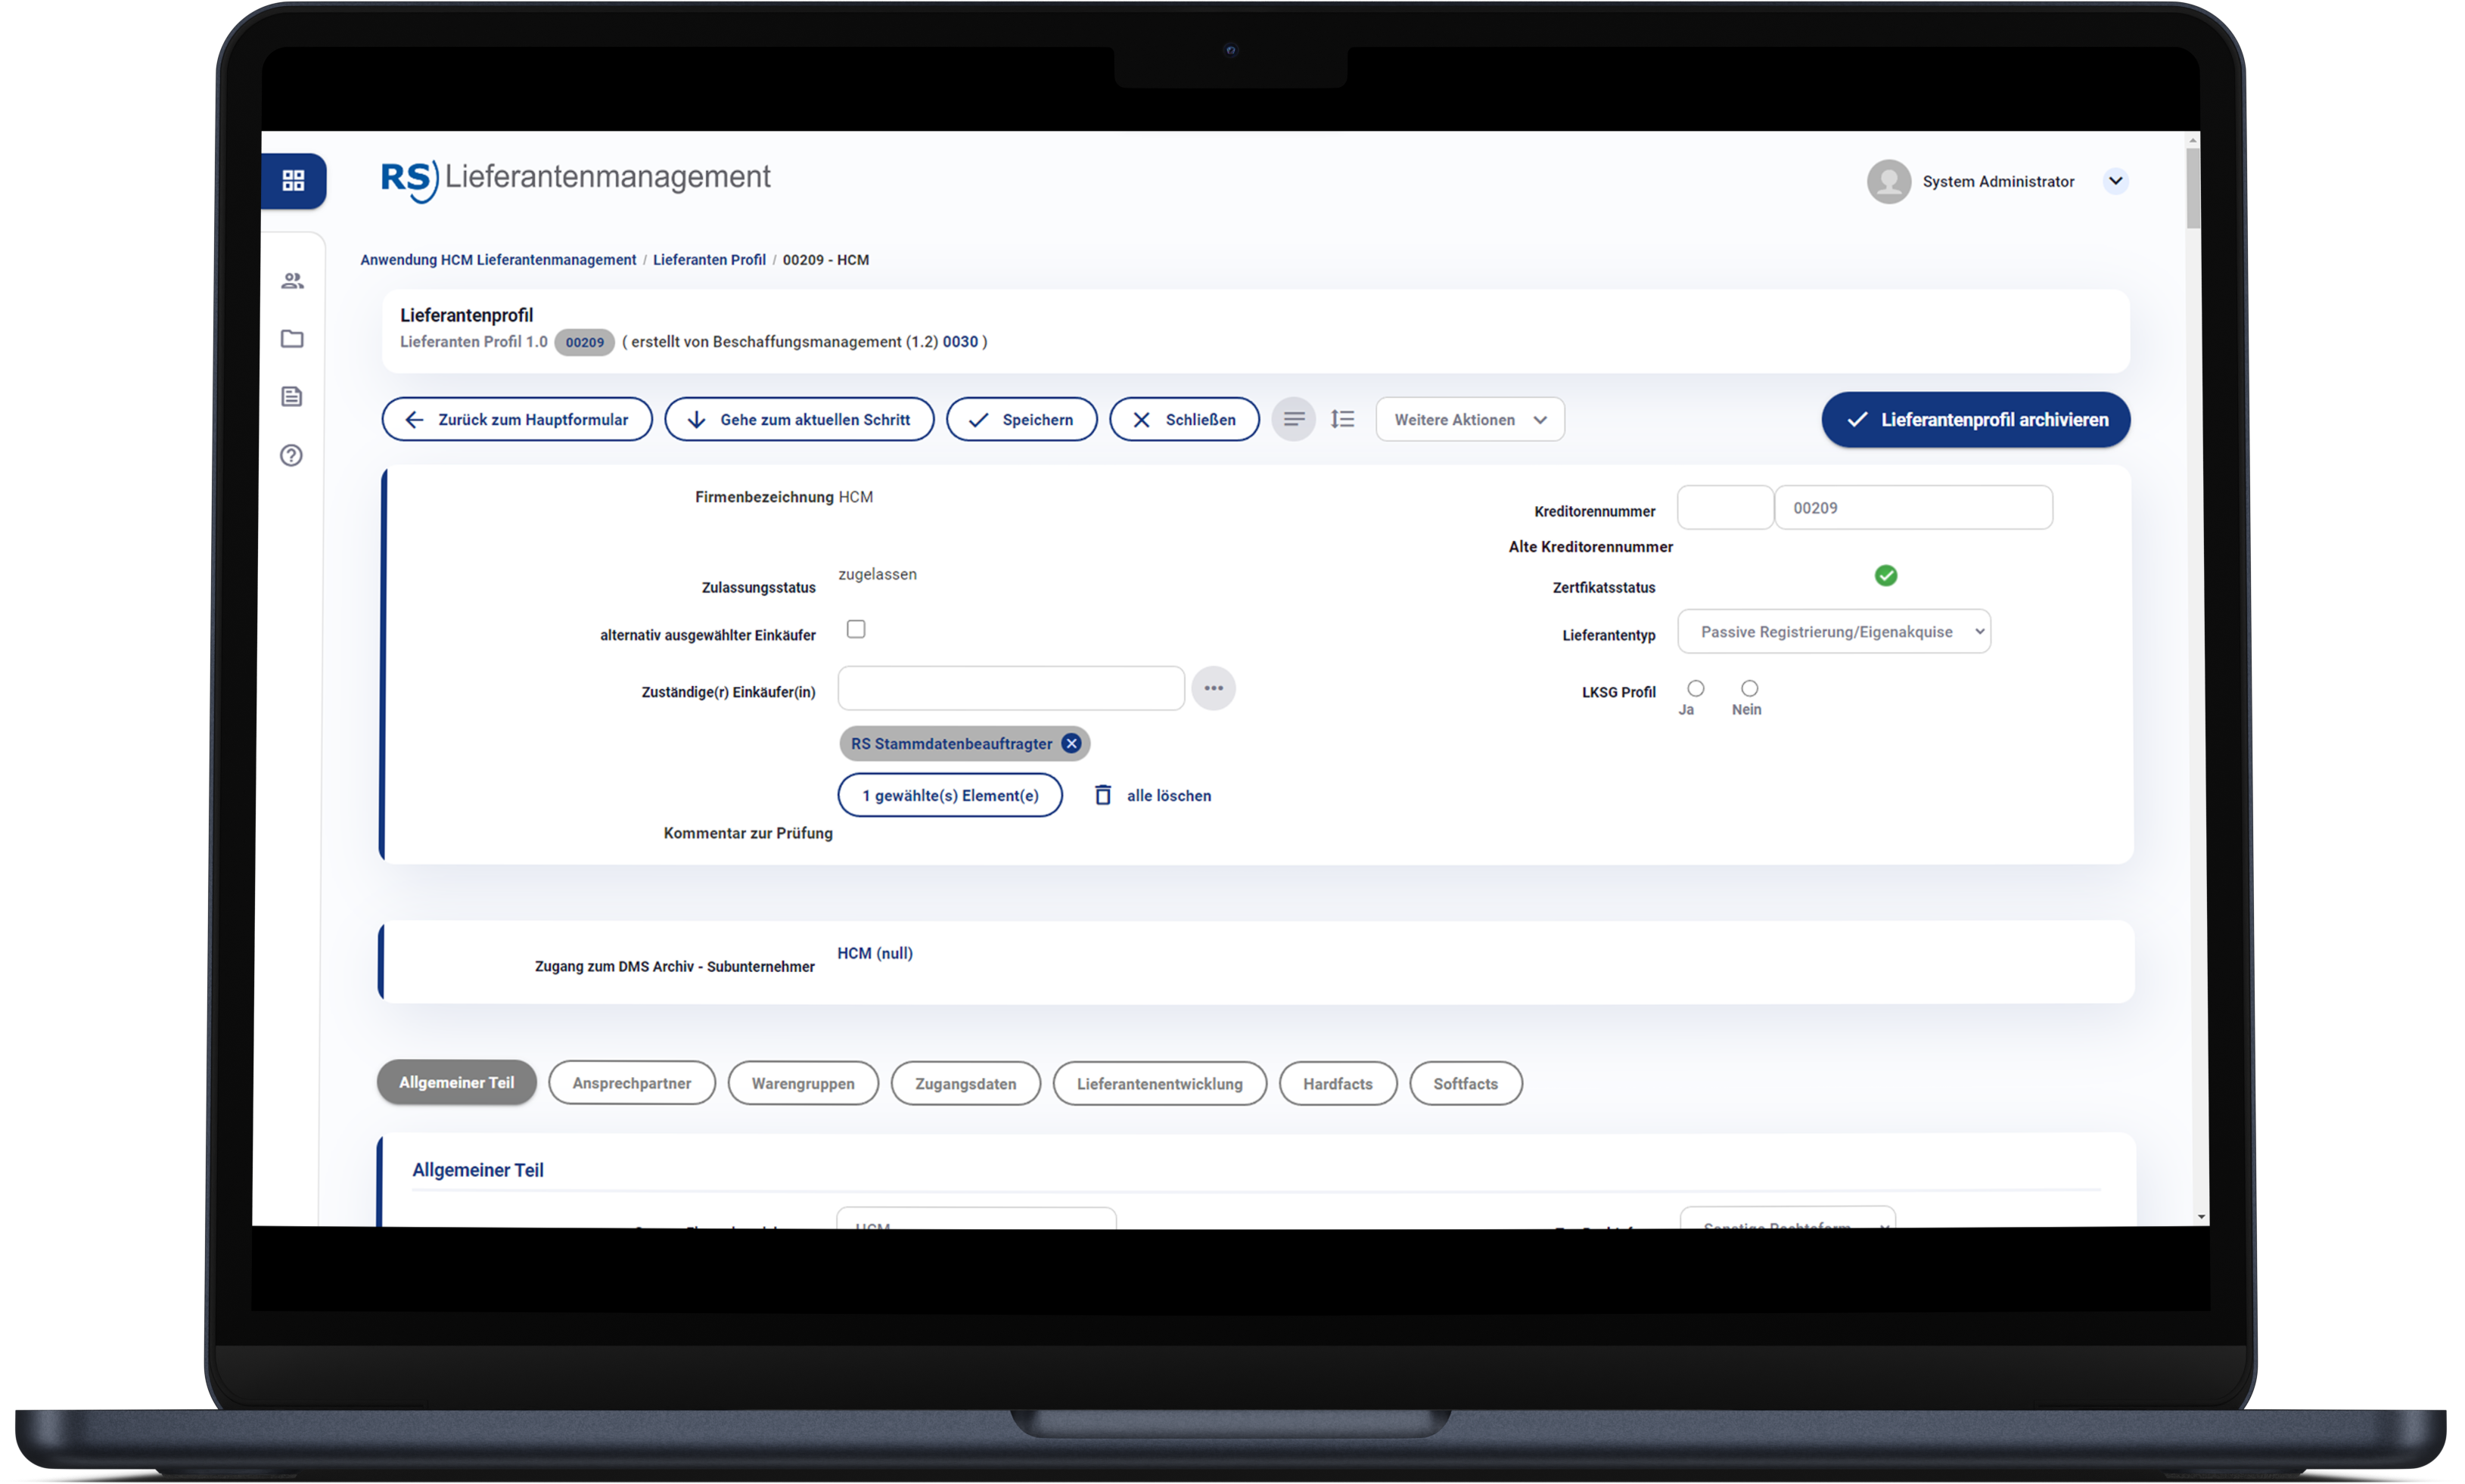Switch to the Ansprechpartner tab
Image resolution: width=2465 pixels, height=1484 pixels.
631,1083
